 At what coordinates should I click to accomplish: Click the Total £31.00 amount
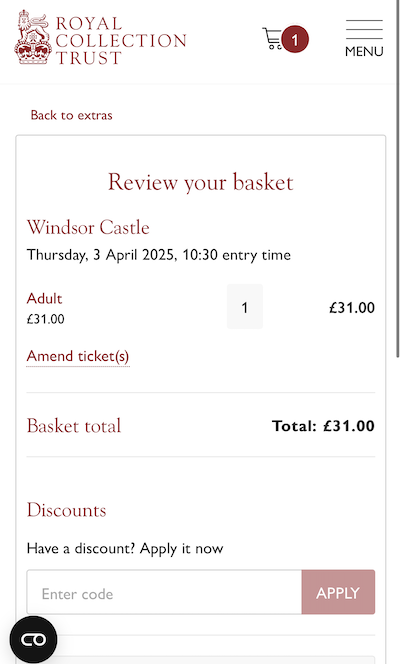pyautogui.click(x=323, y=426)
